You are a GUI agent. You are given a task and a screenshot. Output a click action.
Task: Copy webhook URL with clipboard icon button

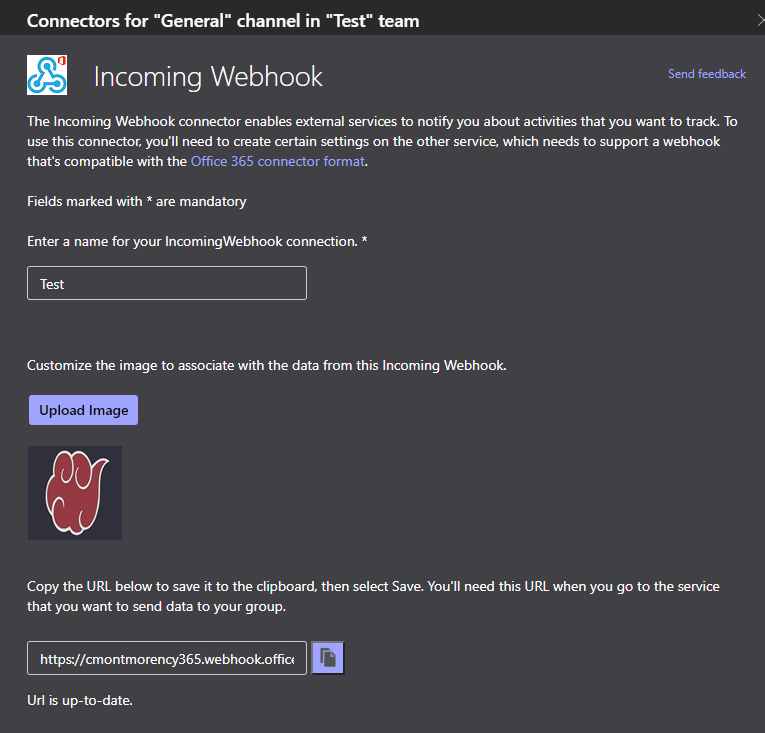pyautogui.click(x=328, y=658)
